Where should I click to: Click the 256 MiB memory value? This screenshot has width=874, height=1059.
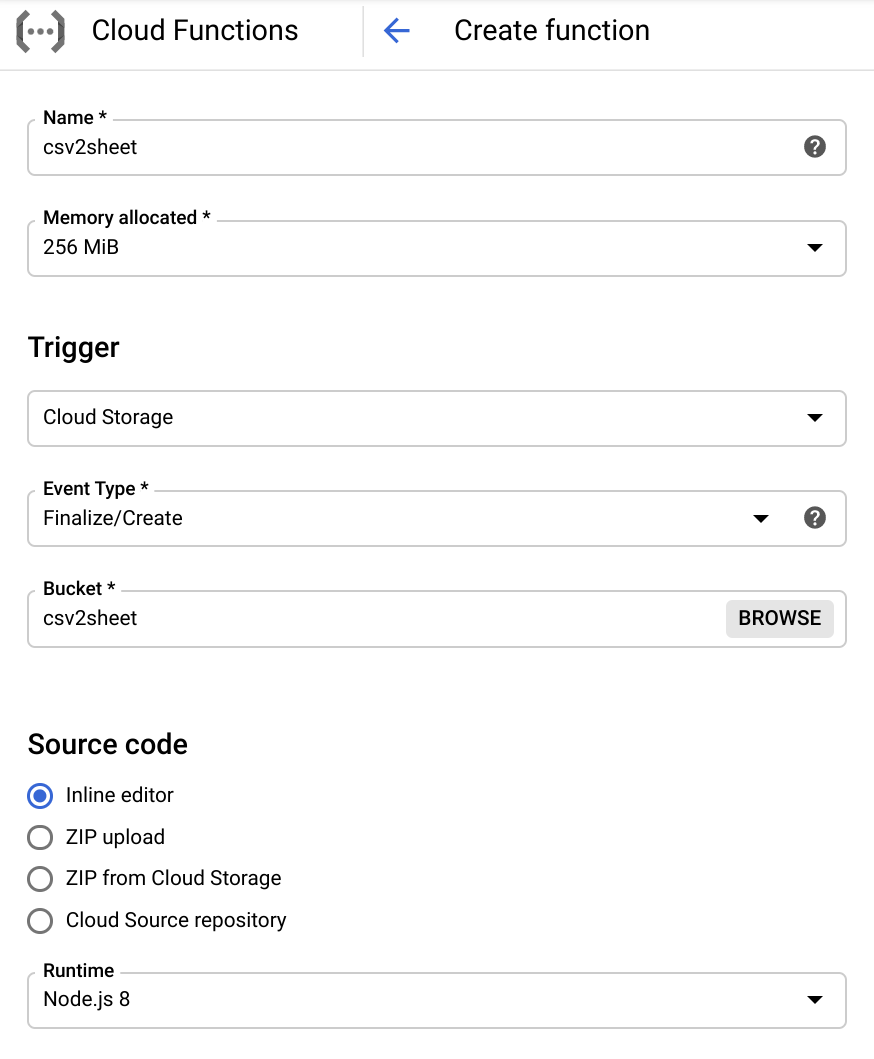(x=82, y=247)
